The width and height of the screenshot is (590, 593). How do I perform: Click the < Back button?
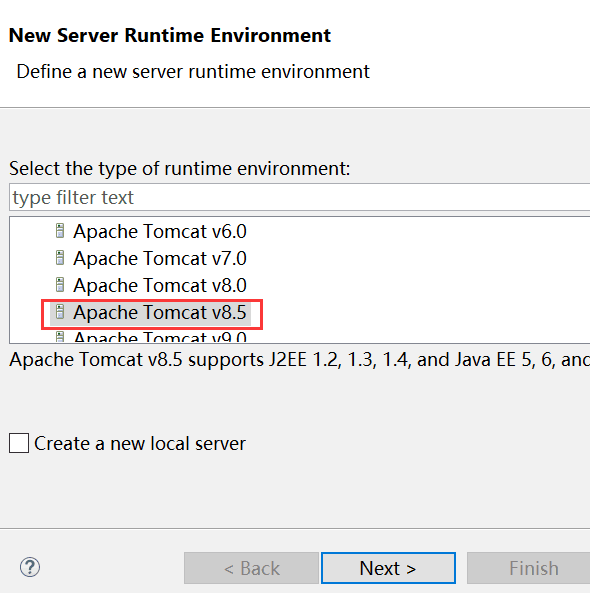coord(252,568)
